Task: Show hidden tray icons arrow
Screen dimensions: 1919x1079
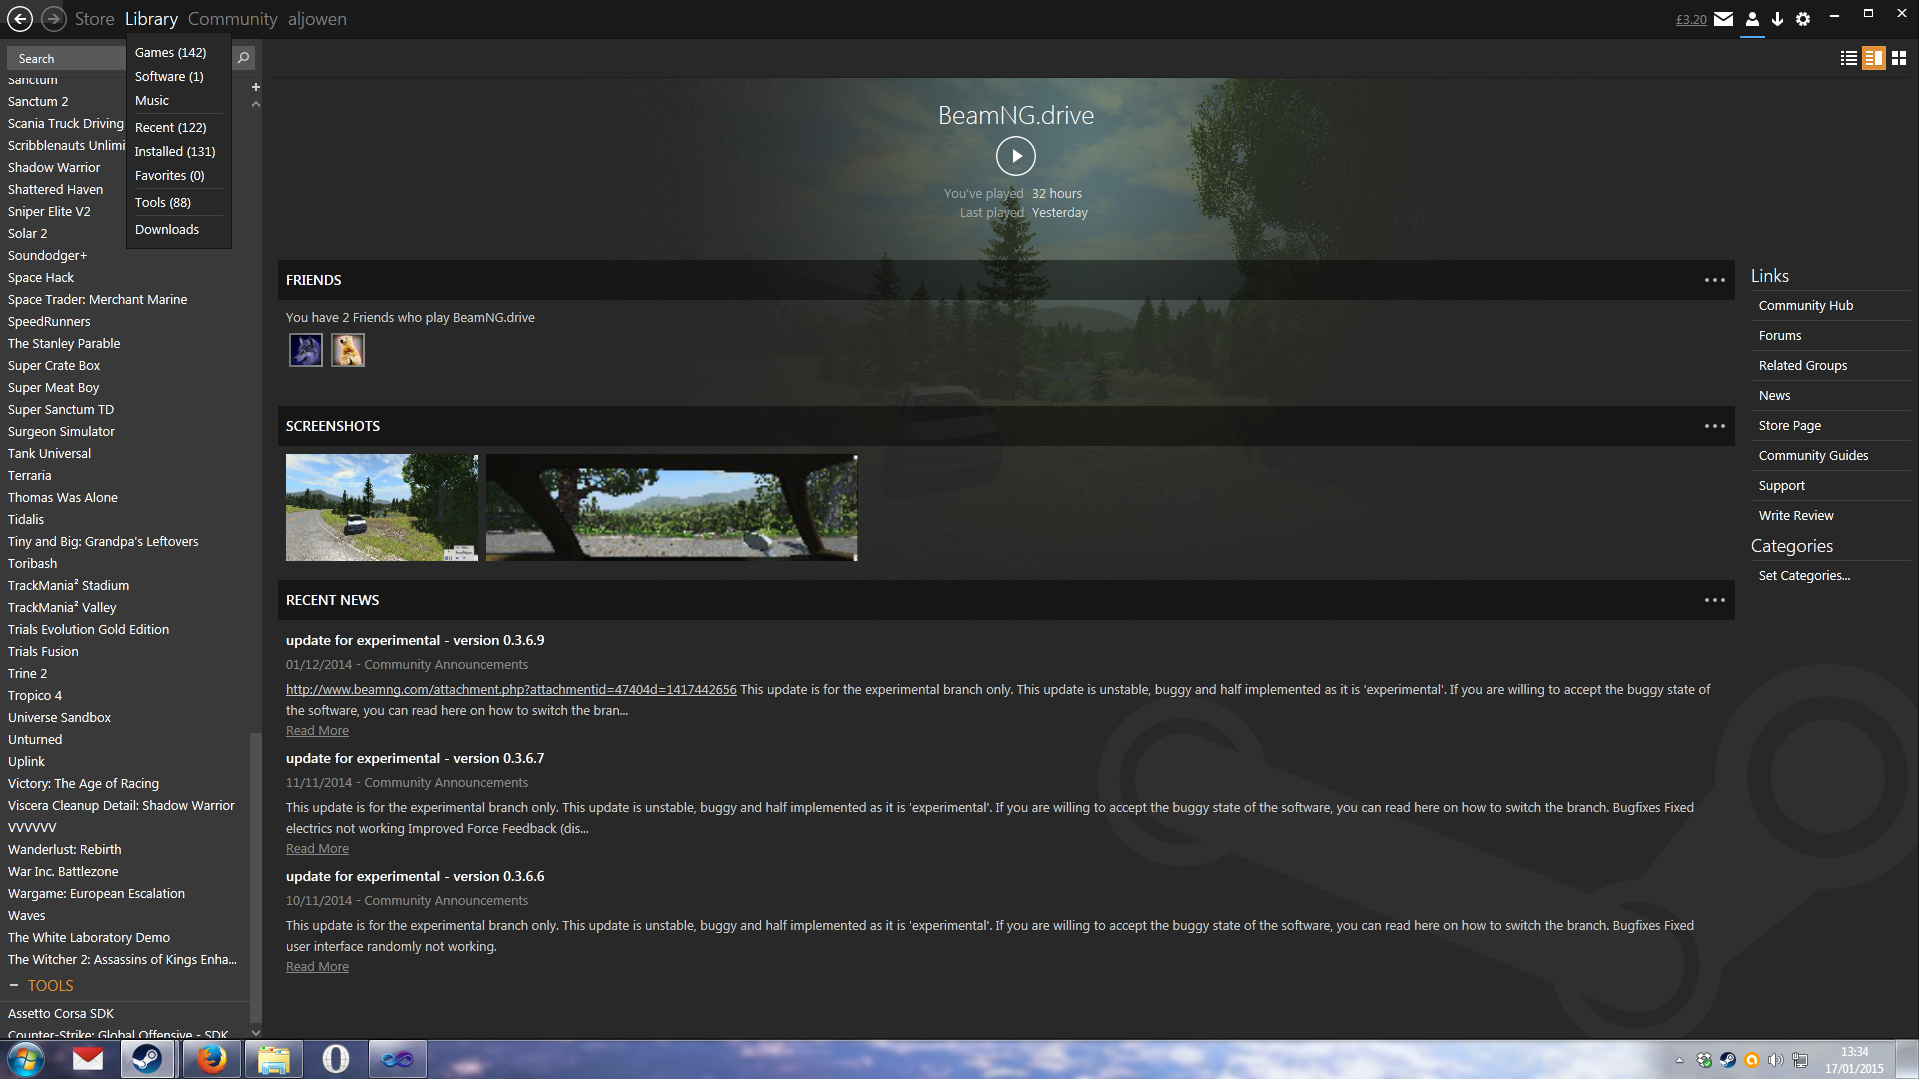Action: [x=1679, y=1060]
